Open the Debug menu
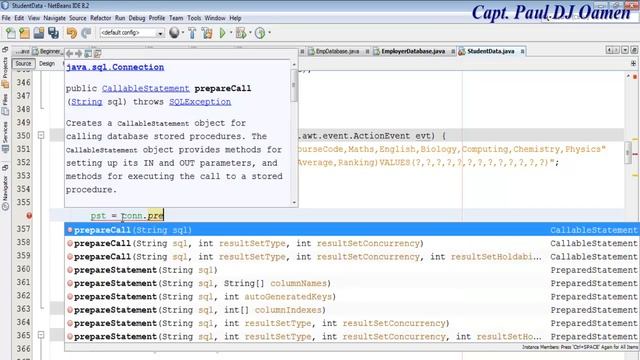Screen dimensions: 640x360 [x=137, y=18]
